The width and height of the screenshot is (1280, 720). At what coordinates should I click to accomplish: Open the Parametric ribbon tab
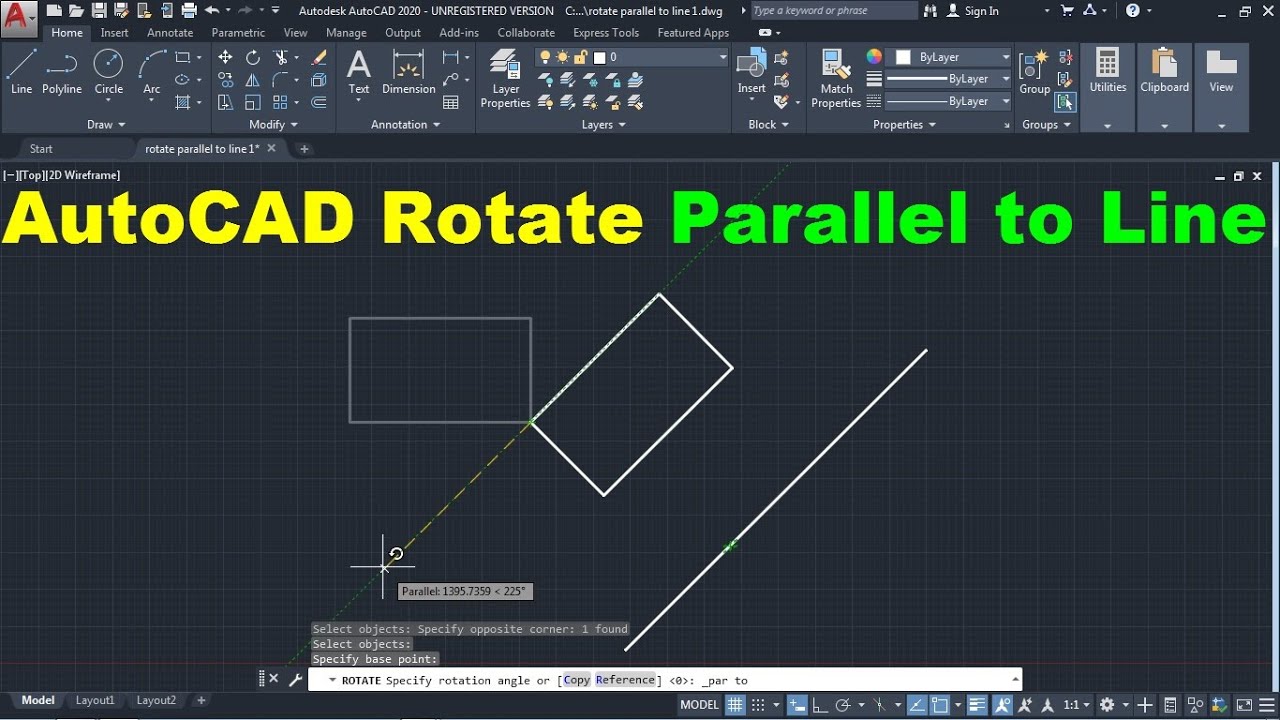coord(238,33)
